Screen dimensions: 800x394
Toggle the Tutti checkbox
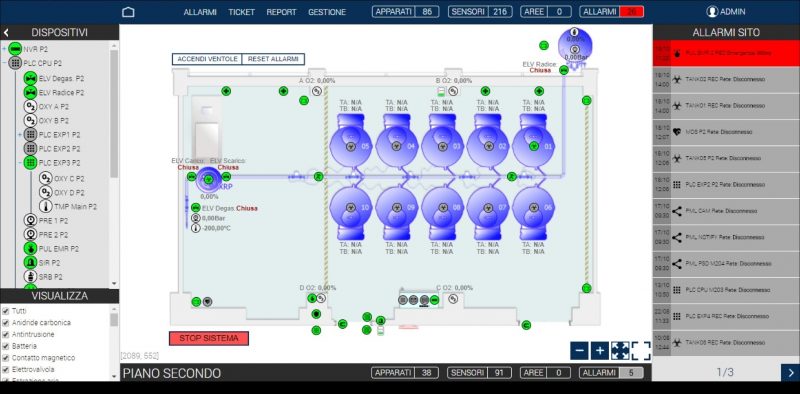[6, 311]
